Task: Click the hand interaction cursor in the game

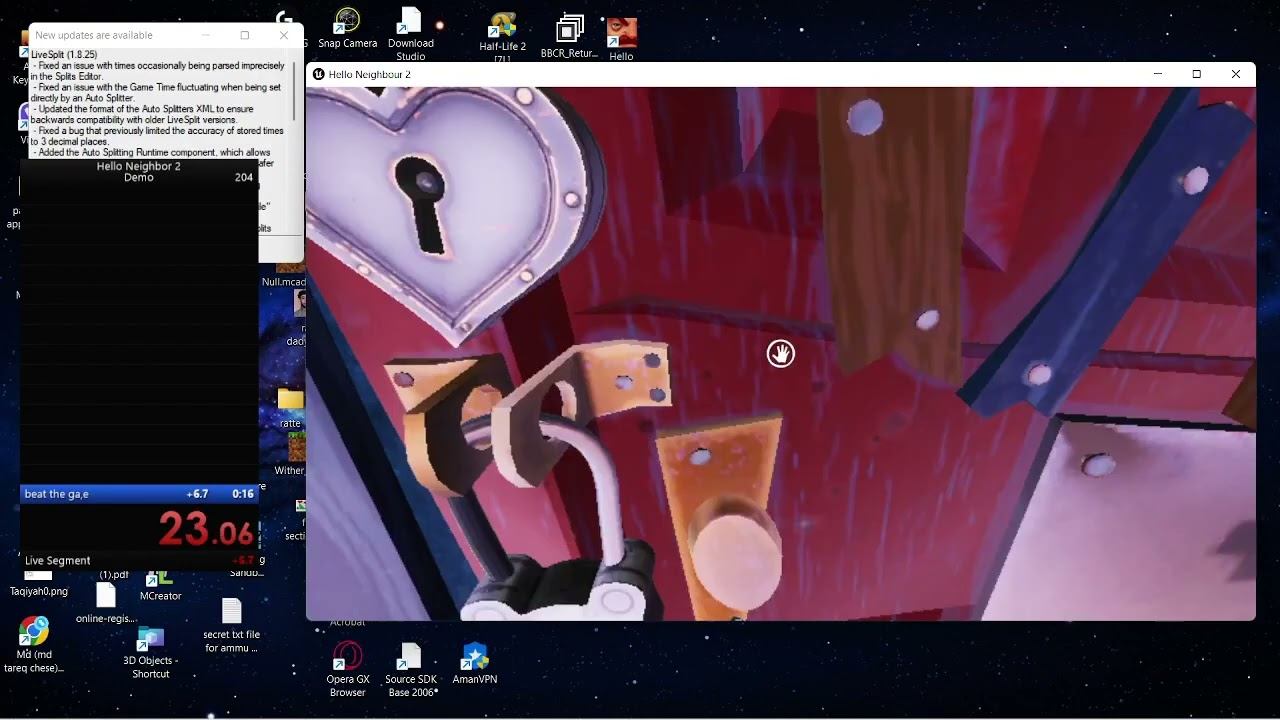Action: tap(780, 353)
